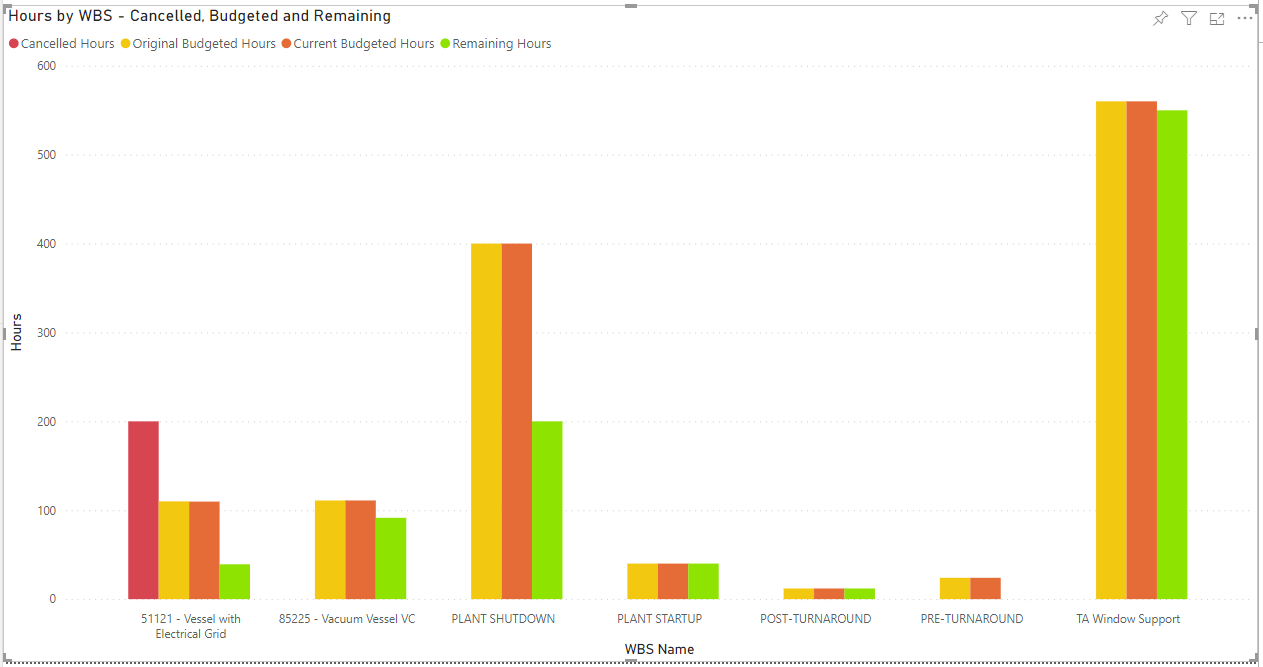The height and width of the screenshot is (667, 1263).
Task: Click the yellow bar for TA Window Support
Action: tap(1111, 350)
